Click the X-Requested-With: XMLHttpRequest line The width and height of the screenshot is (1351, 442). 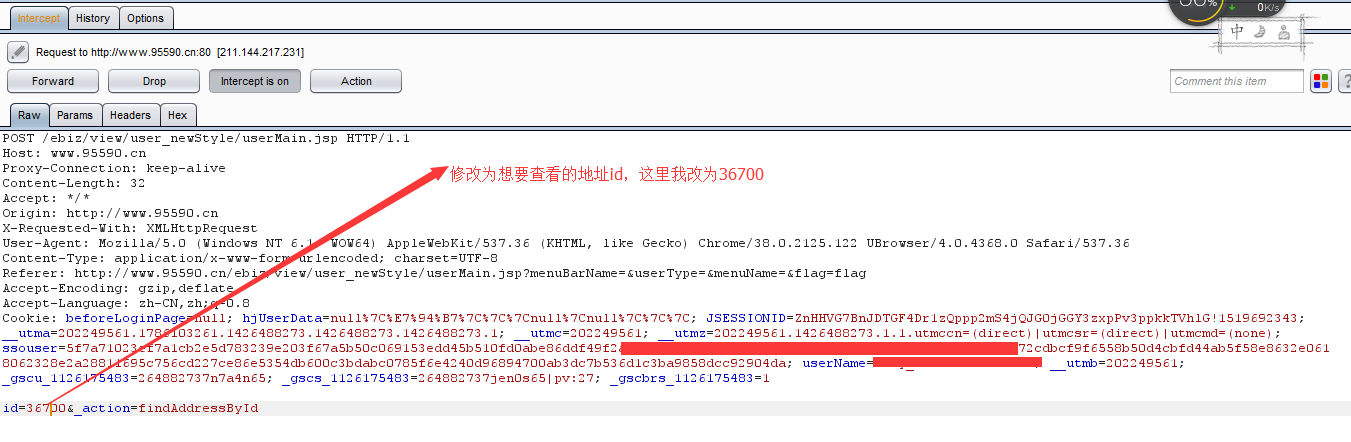[x=130, y=228]
